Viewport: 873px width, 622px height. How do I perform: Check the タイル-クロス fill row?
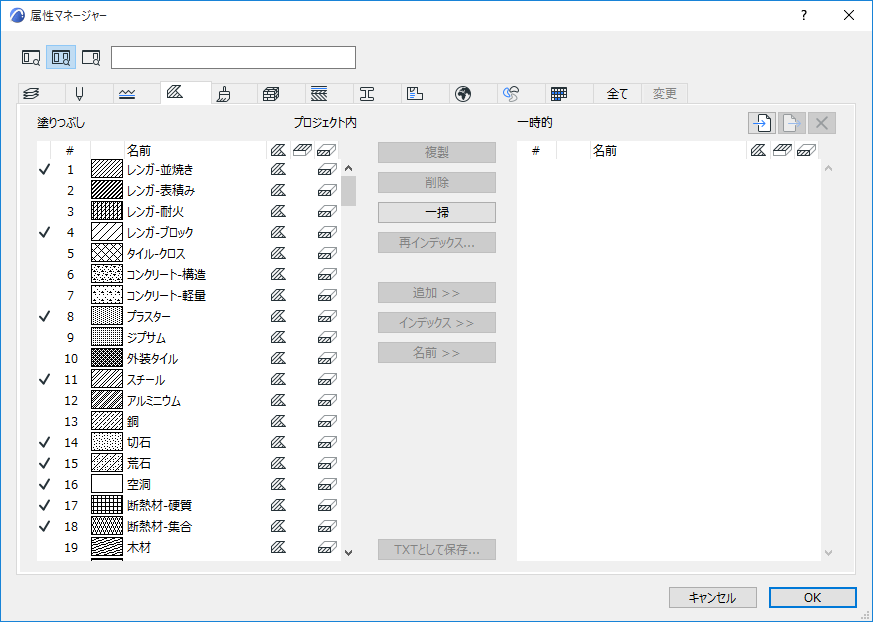tap(42, 253)
